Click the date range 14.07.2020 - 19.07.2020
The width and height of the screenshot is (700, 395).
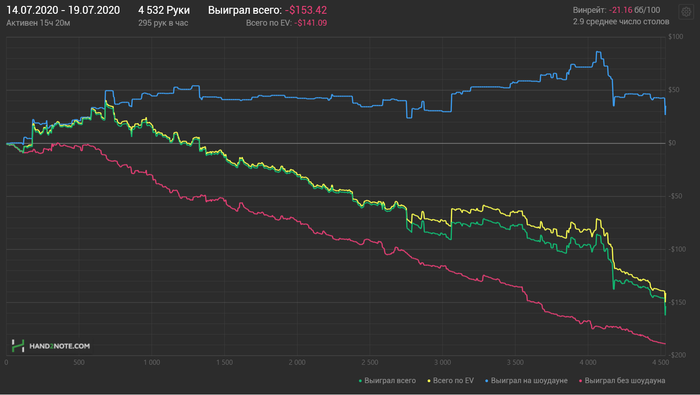63,10
